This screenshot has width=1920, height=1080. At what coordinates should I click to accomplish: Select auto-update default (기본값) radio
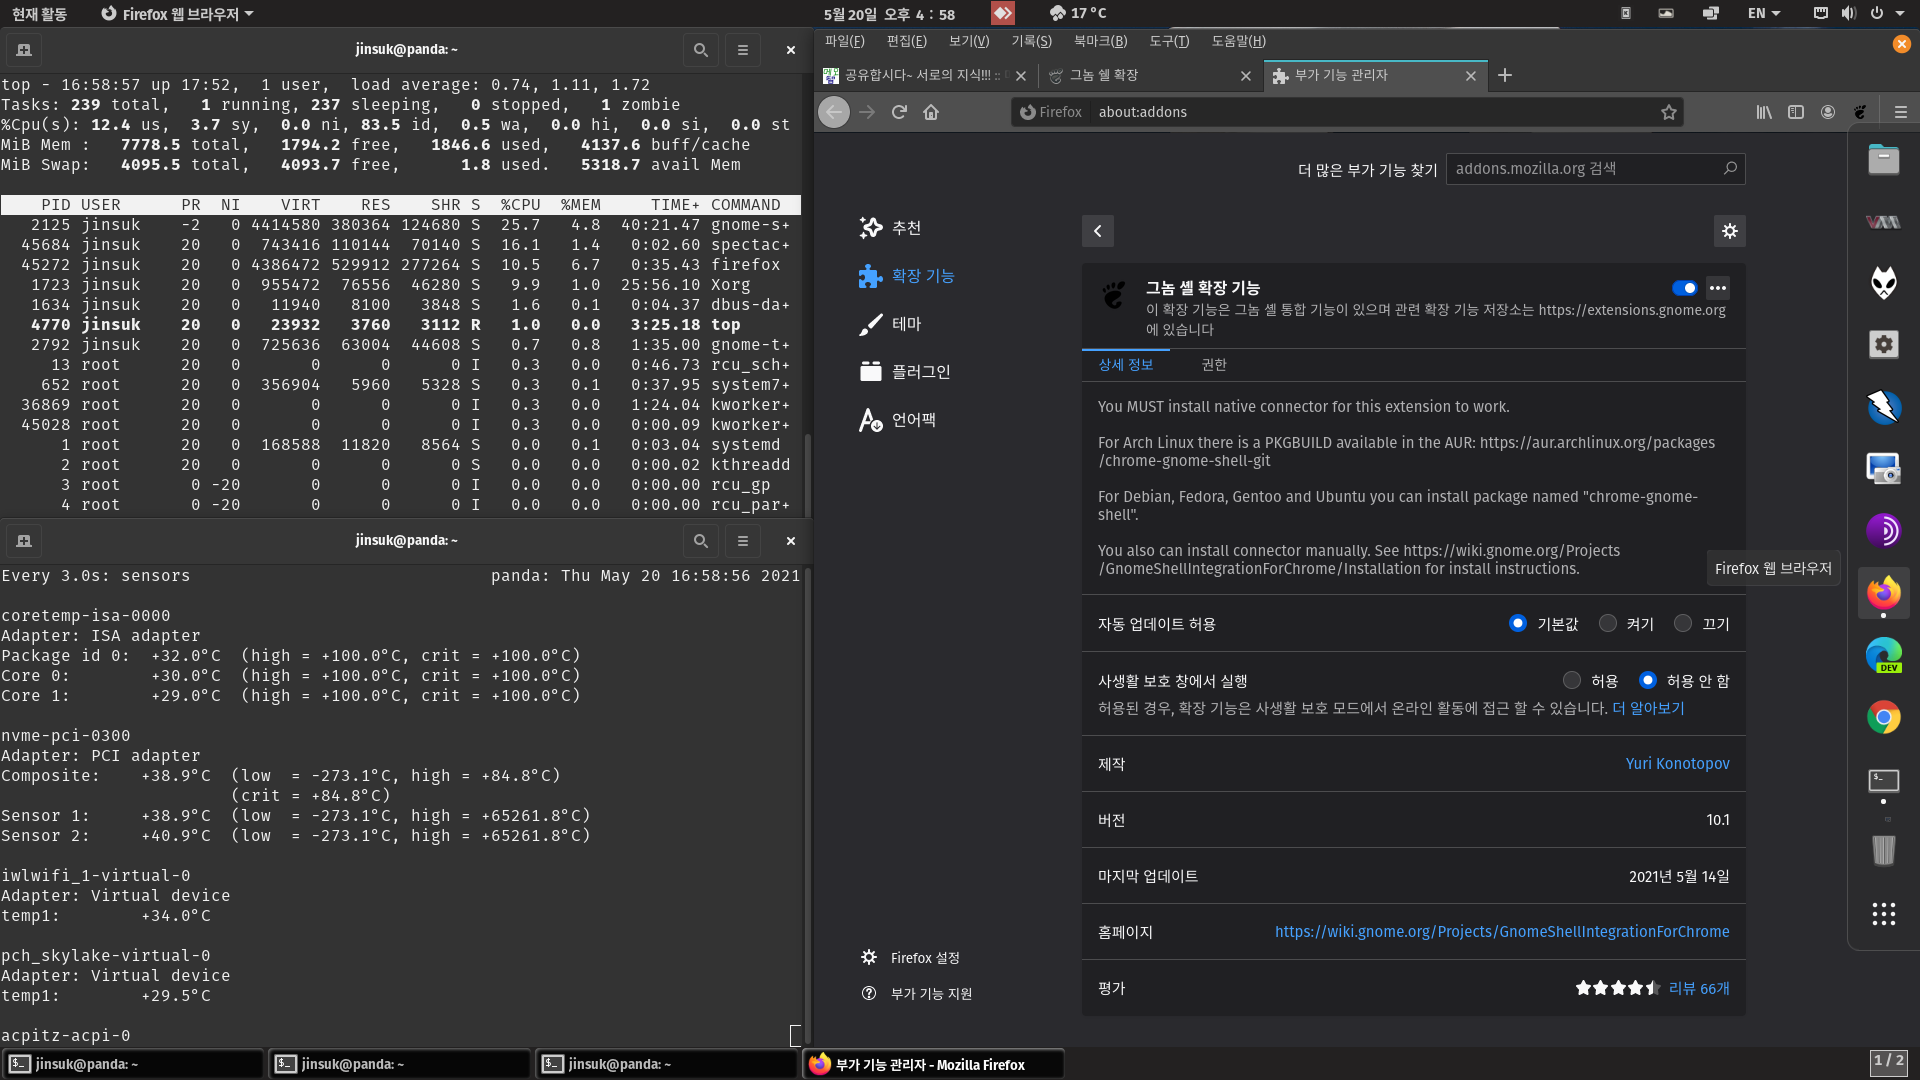1518,623
